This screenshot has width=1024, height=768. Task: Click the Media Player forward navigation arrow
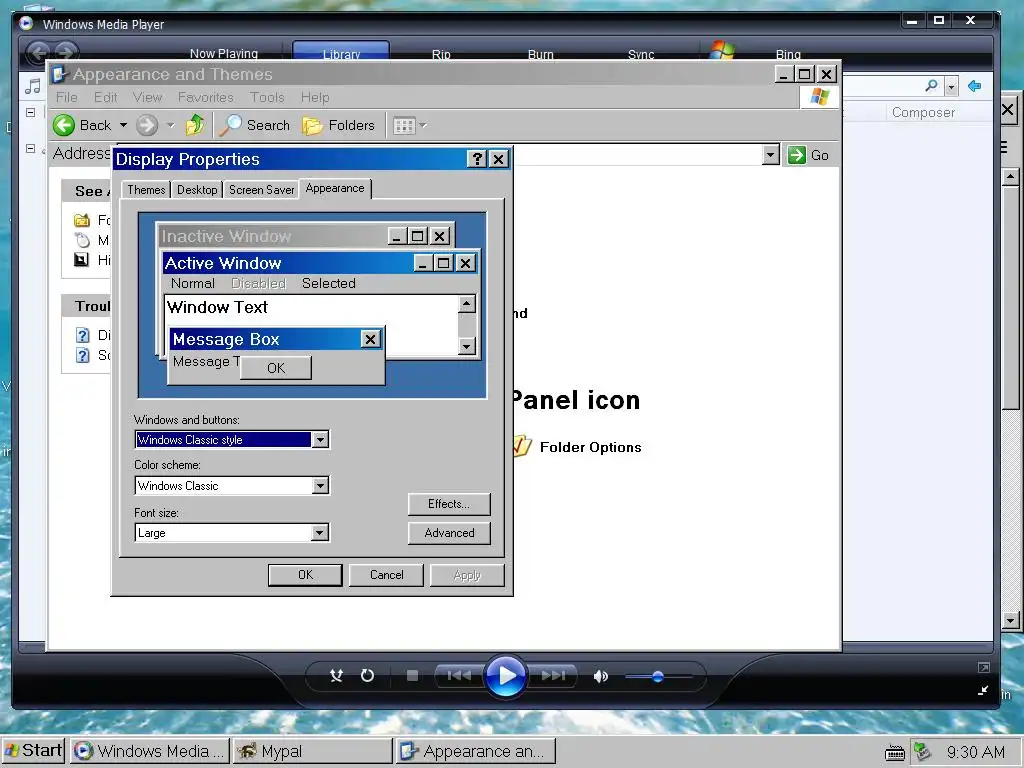(x=66, y=52)
